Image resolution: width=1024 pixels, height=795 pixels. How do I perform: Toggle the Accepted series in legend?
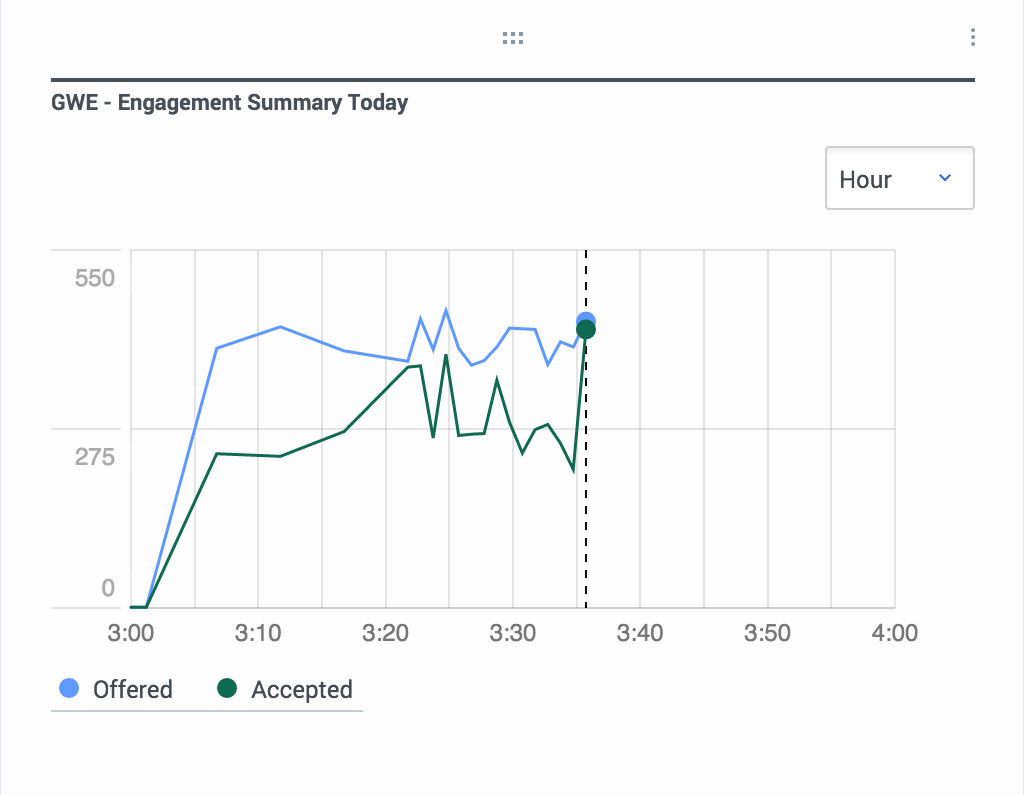pos(285,689)
